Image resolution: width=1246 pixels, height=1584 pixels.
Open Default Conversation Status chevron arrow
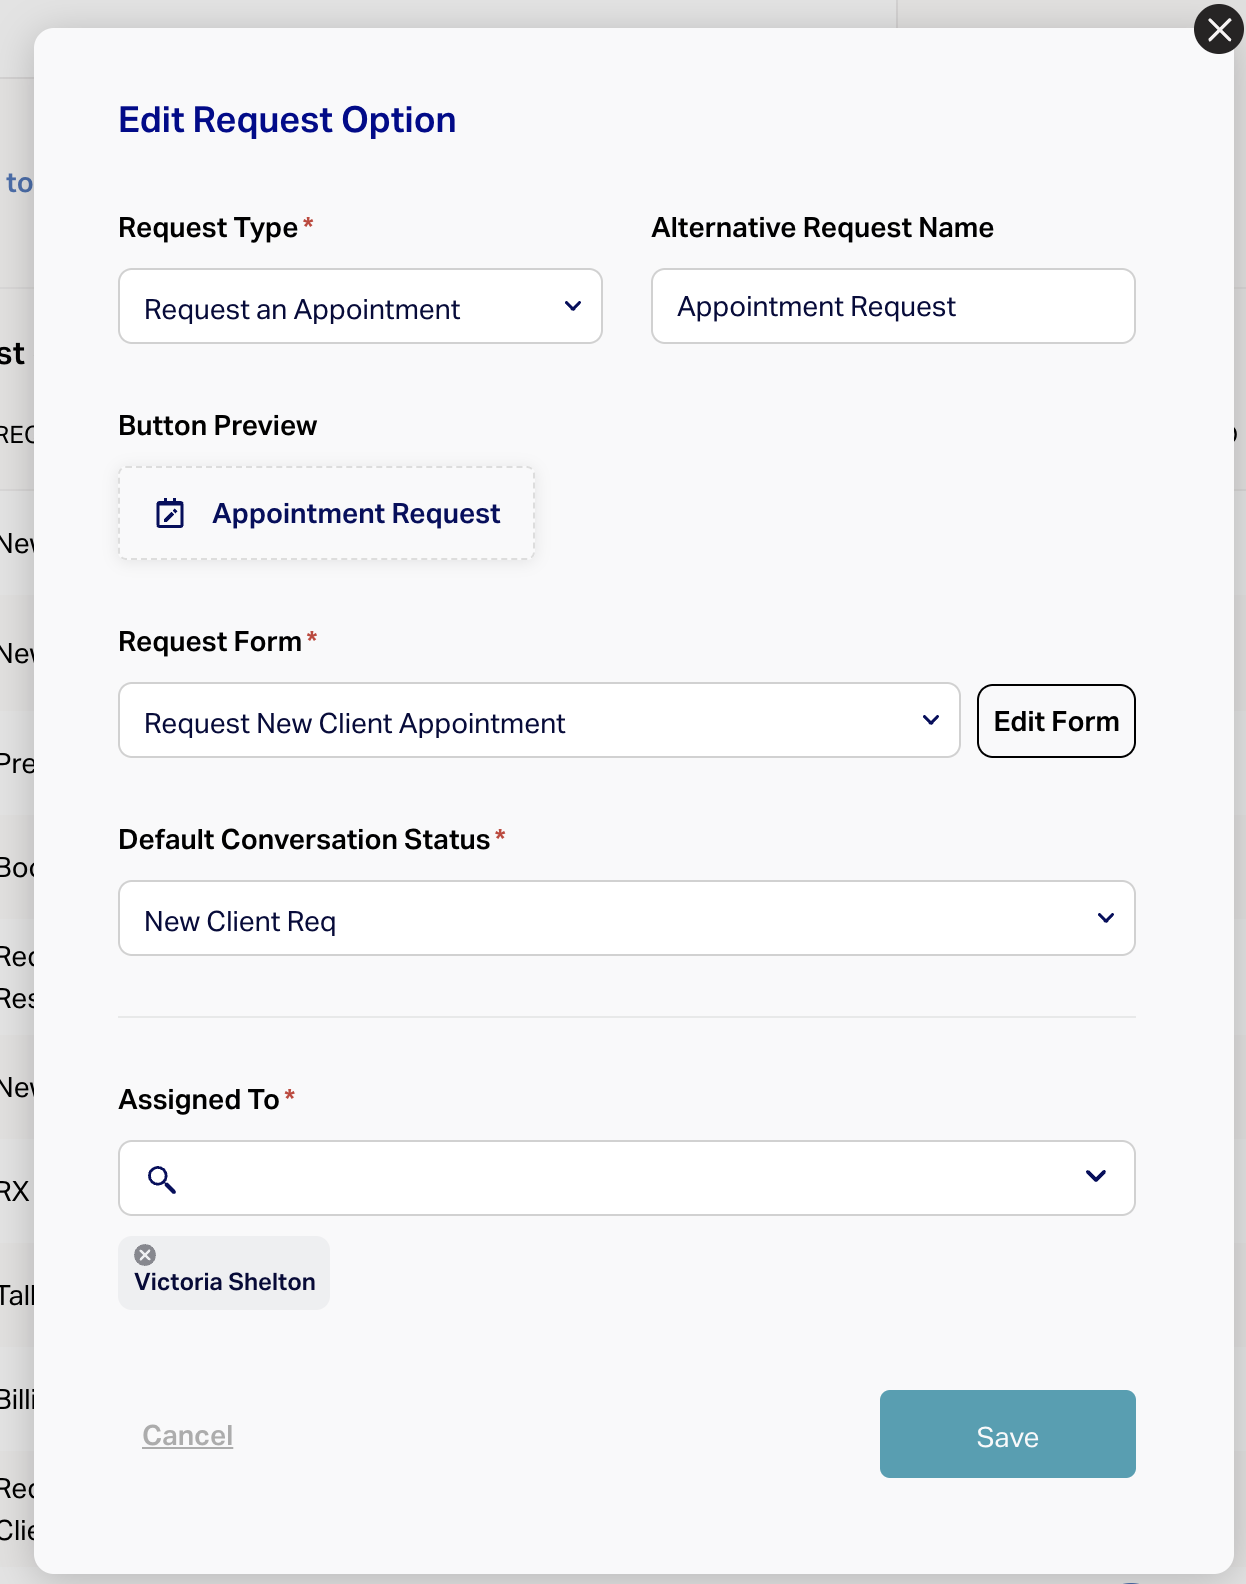pos(1105,919)
